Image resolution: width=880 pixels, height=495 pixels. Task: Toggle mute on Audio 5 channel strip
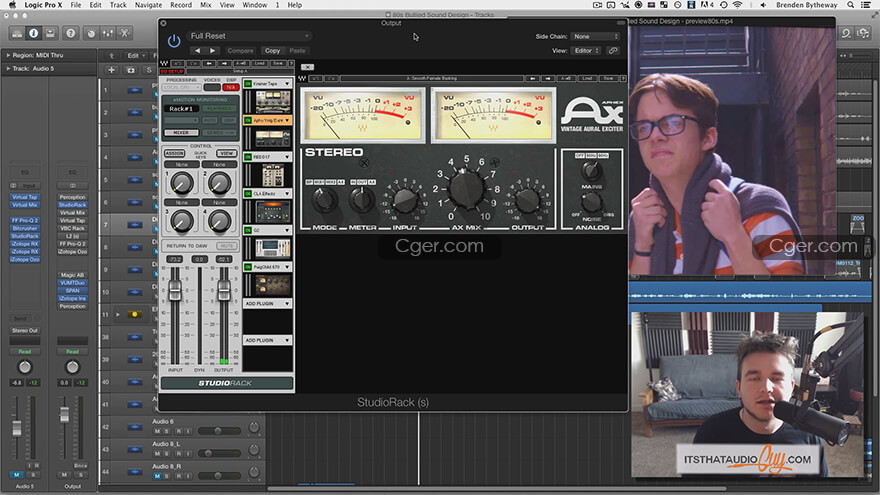point(17,475)
